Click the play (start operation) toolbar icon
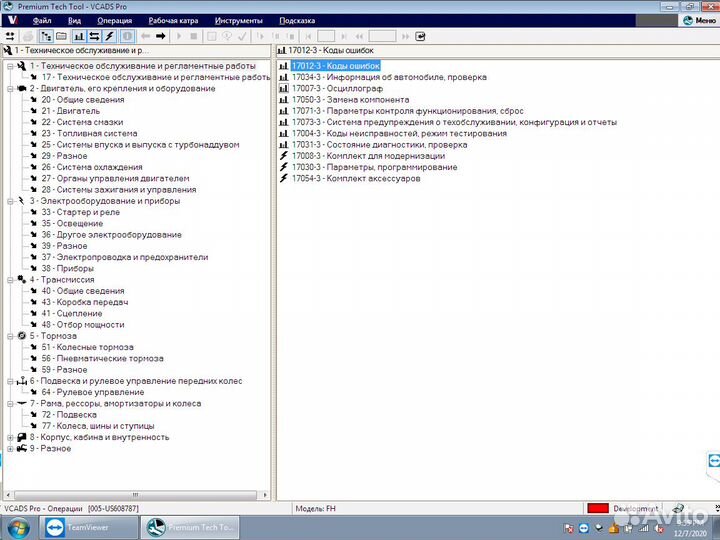Viewport: 720px width, 540px height. point(179,36)
